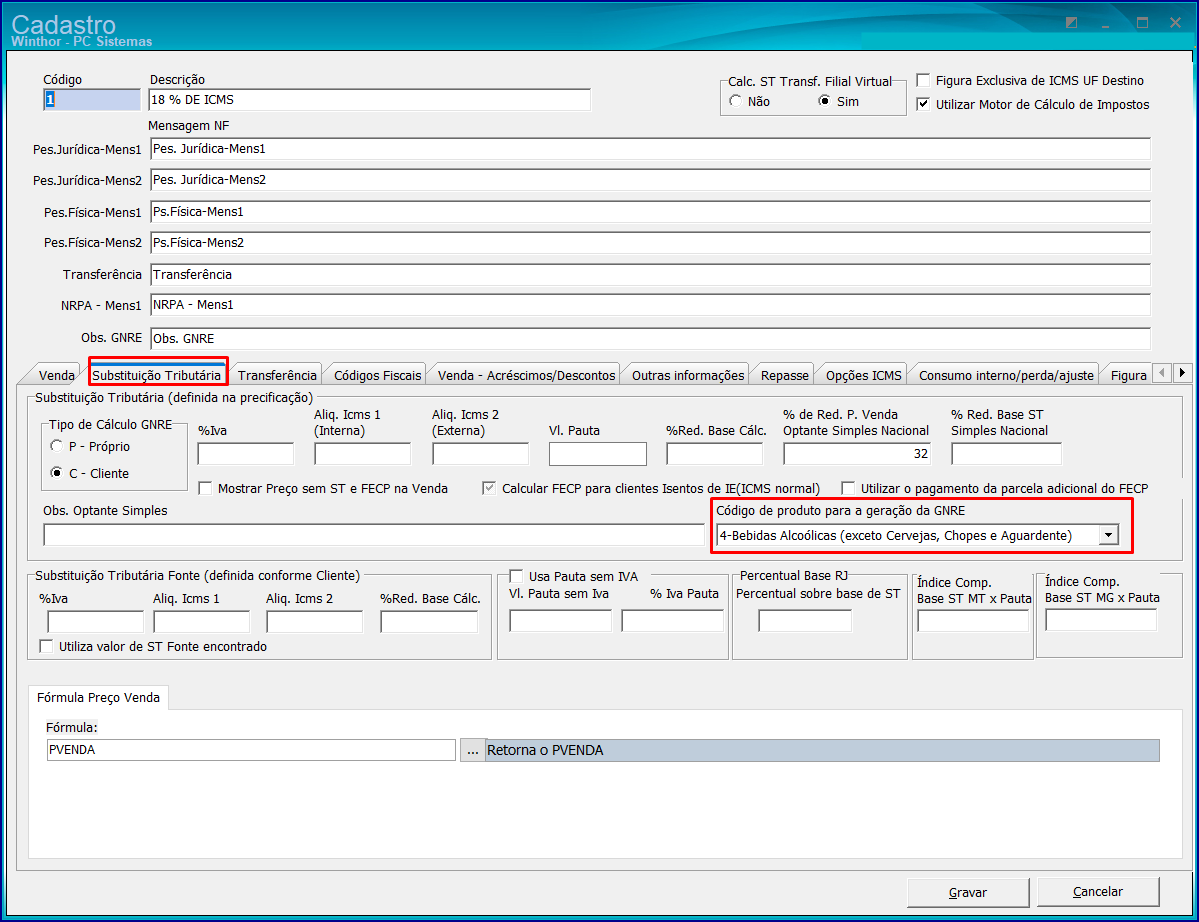Click the %Iva field under Substituição Tributária
Screen dimensions: 1199x922
(245, 453)
